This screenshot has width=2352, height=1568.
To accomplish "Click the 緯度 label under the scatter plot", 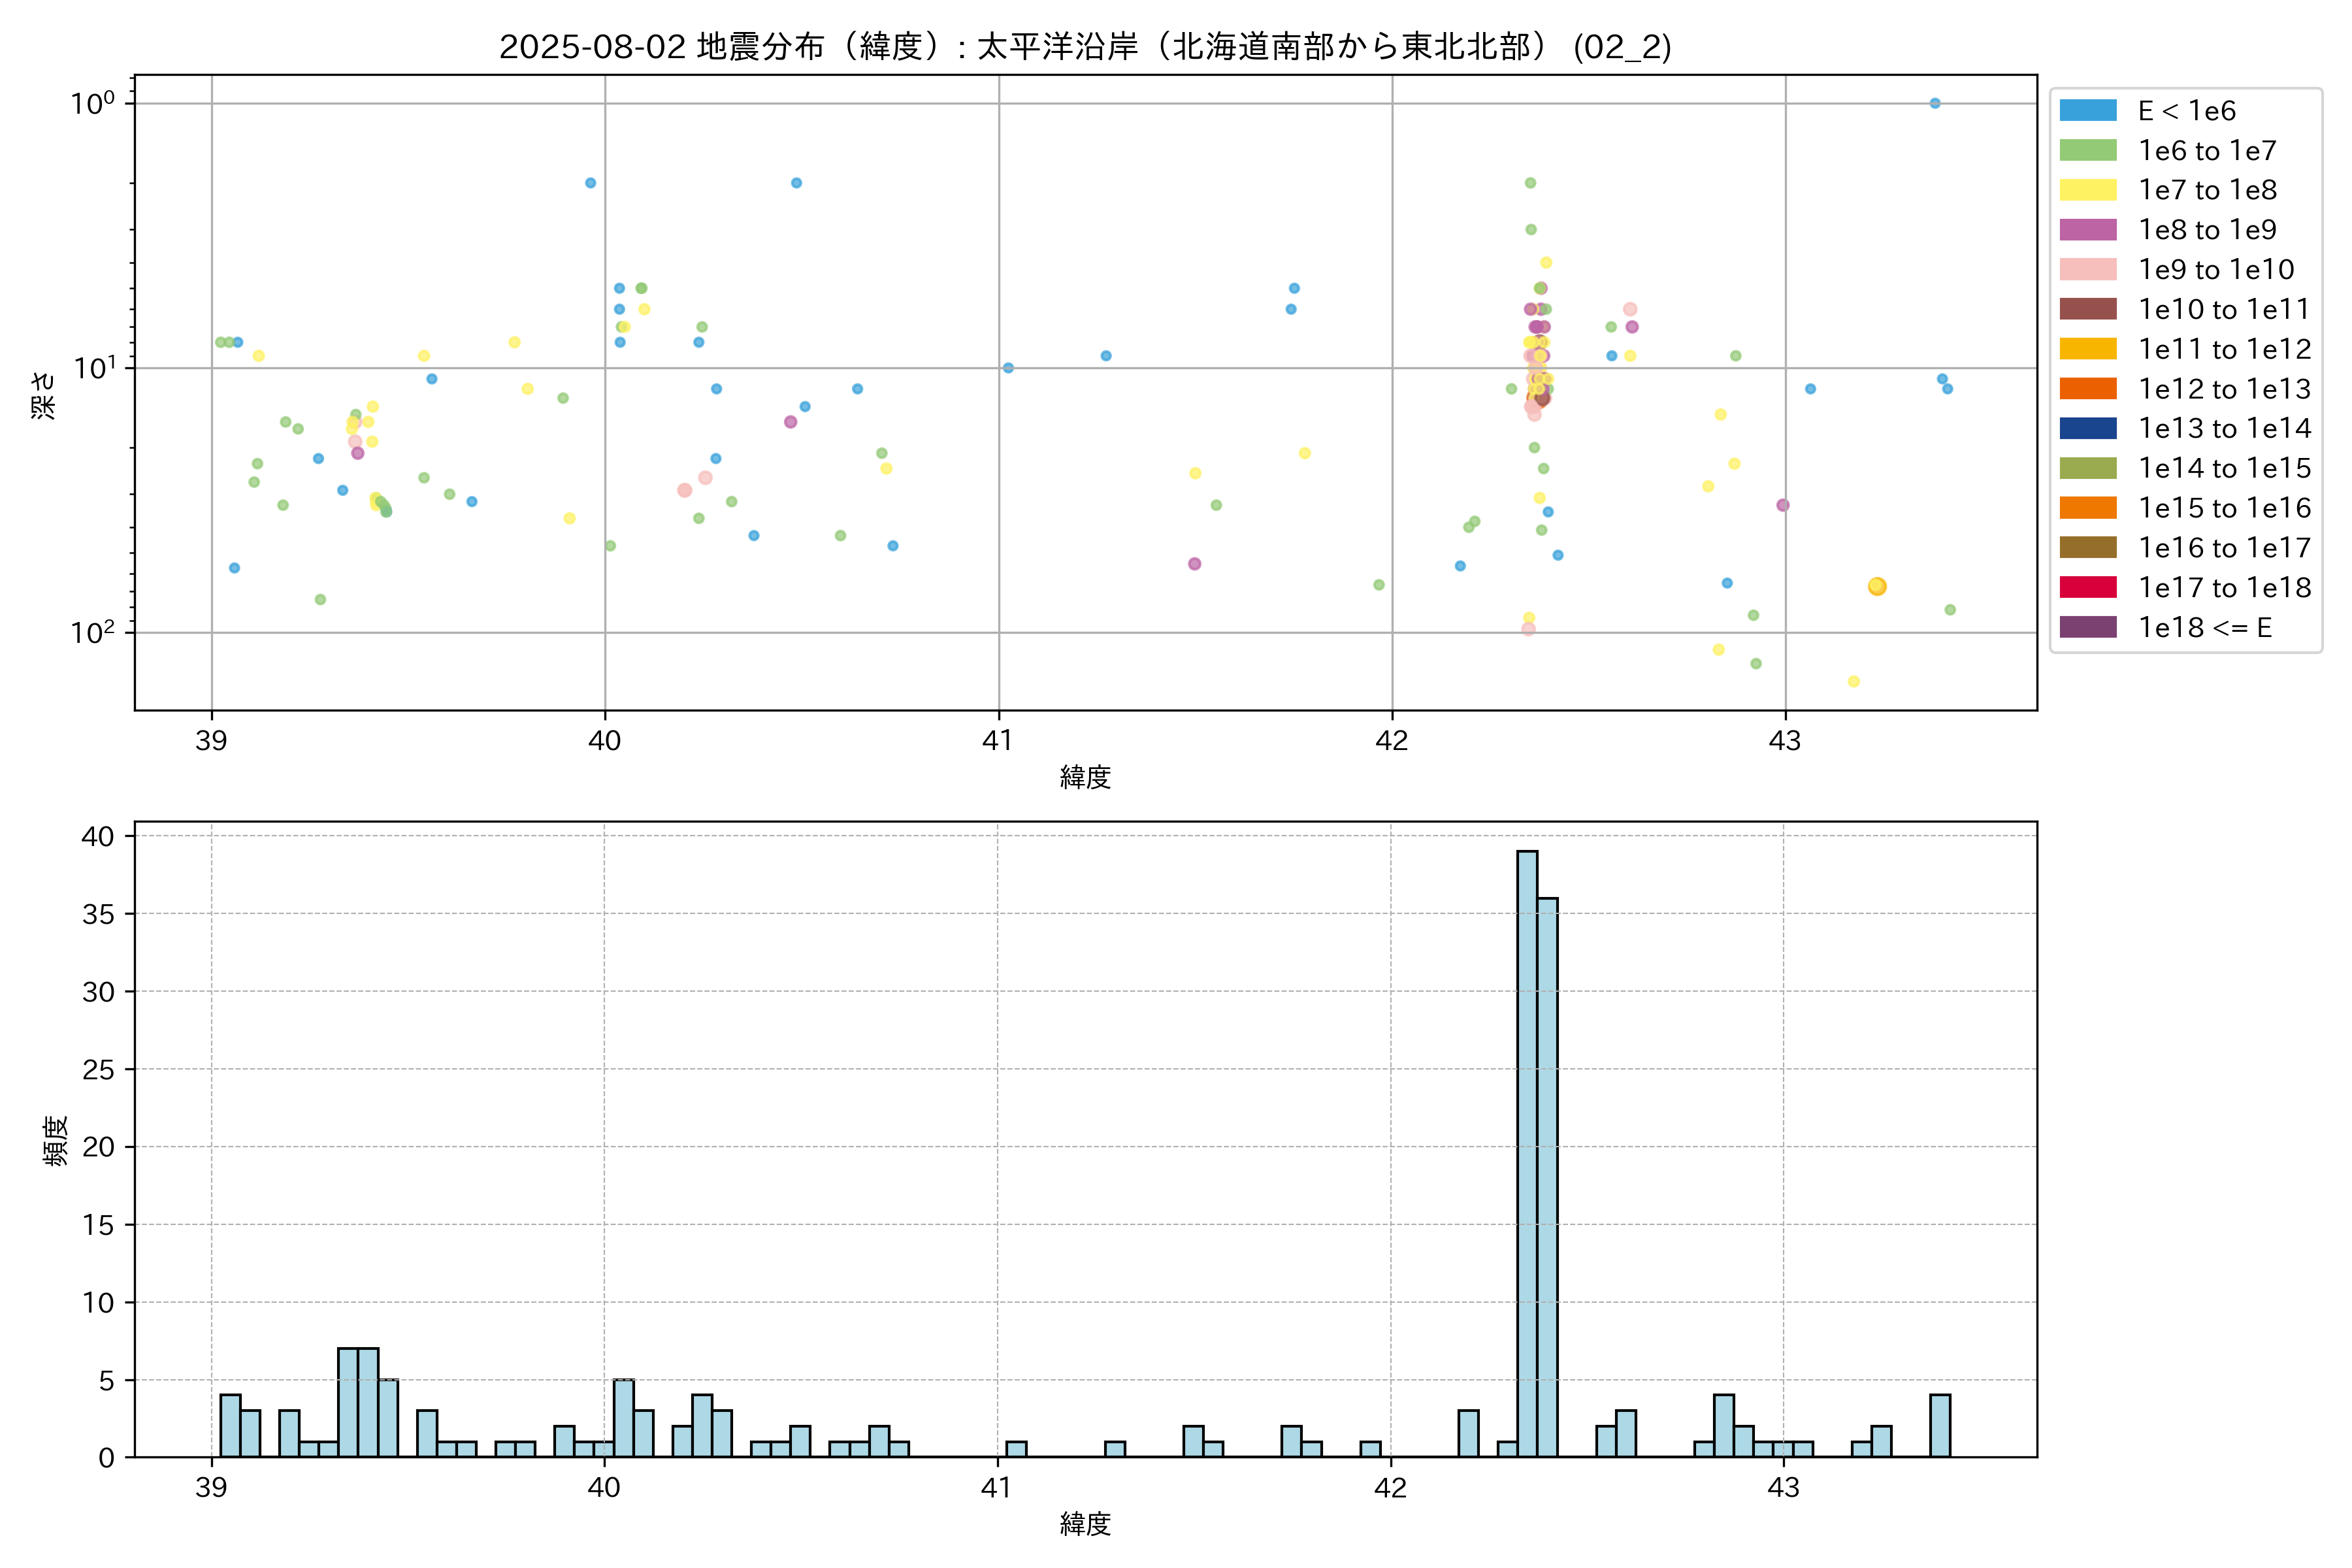I will (1085, 777).
